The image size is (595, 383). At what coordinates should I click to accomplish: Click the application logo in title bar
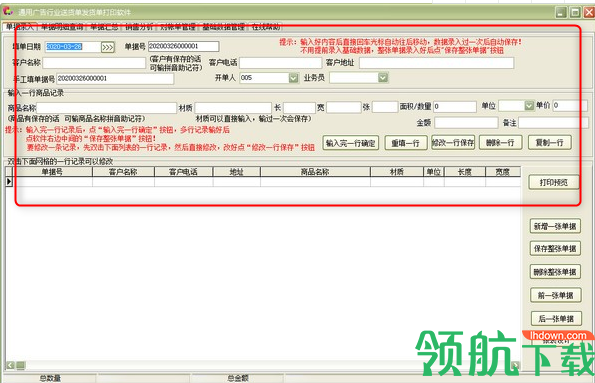tap(8, 11)
